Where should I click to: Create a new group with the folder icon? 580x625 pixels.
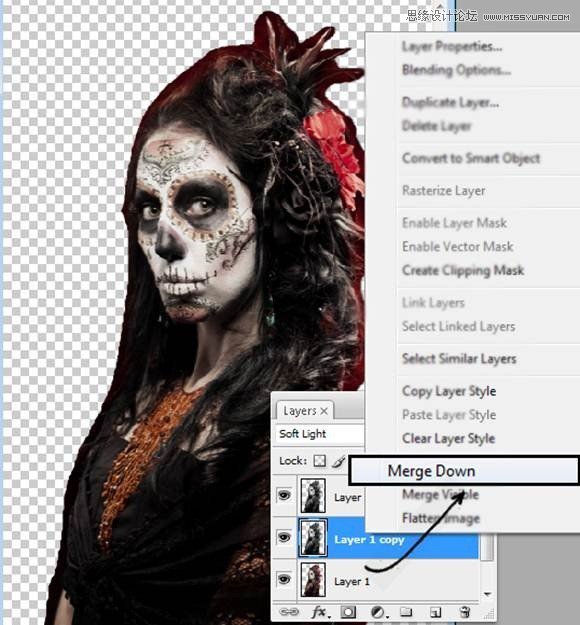point(406,612)
